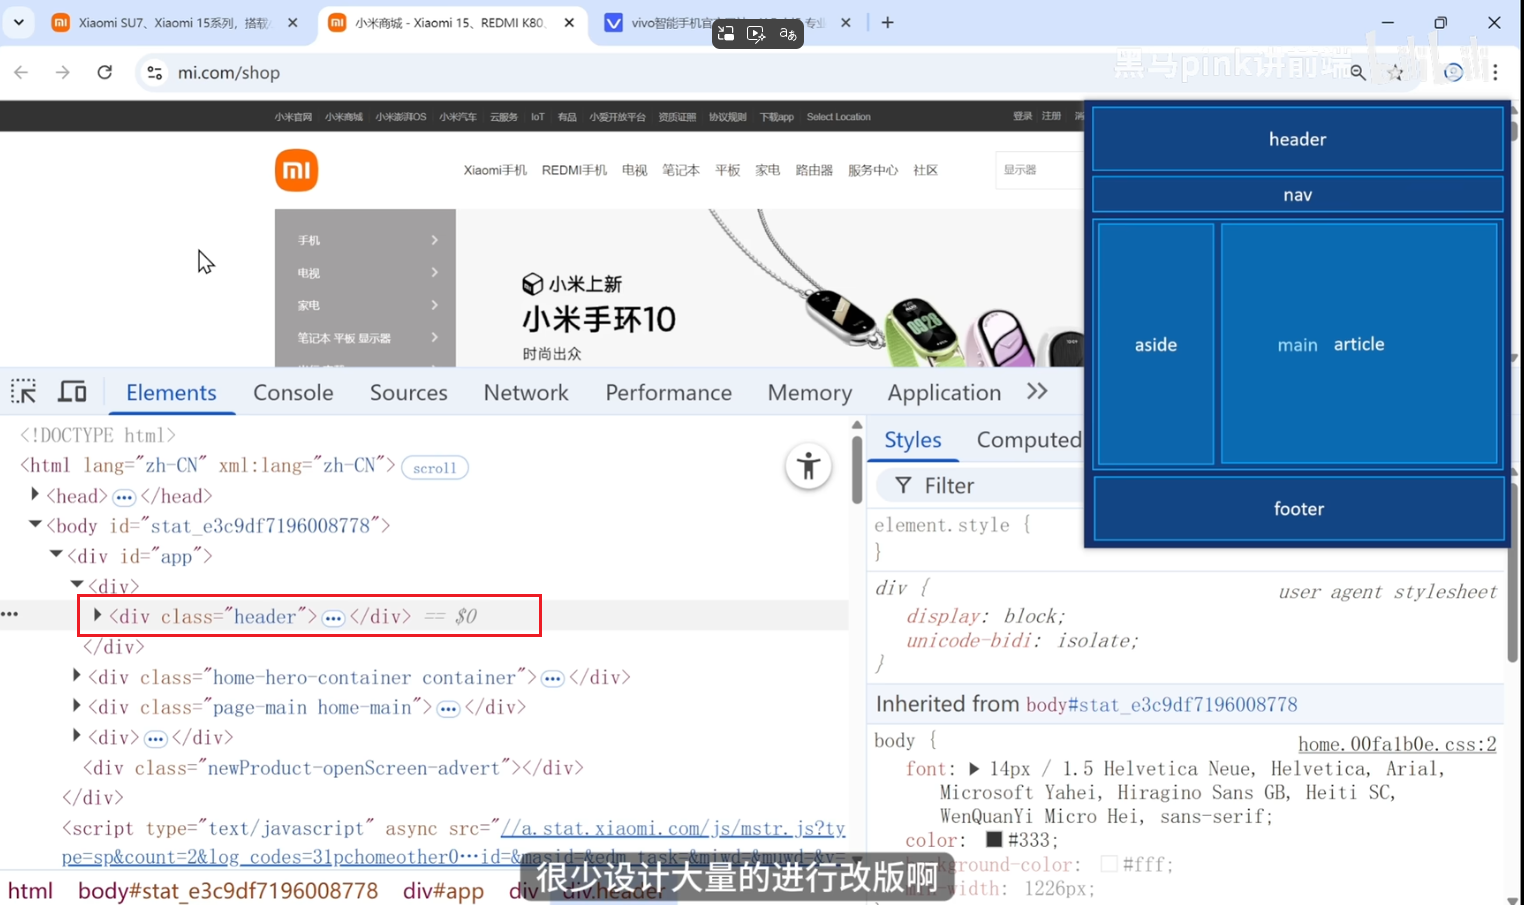
Task: Expand the page-main home-main div node
Action: coord(77,706)
